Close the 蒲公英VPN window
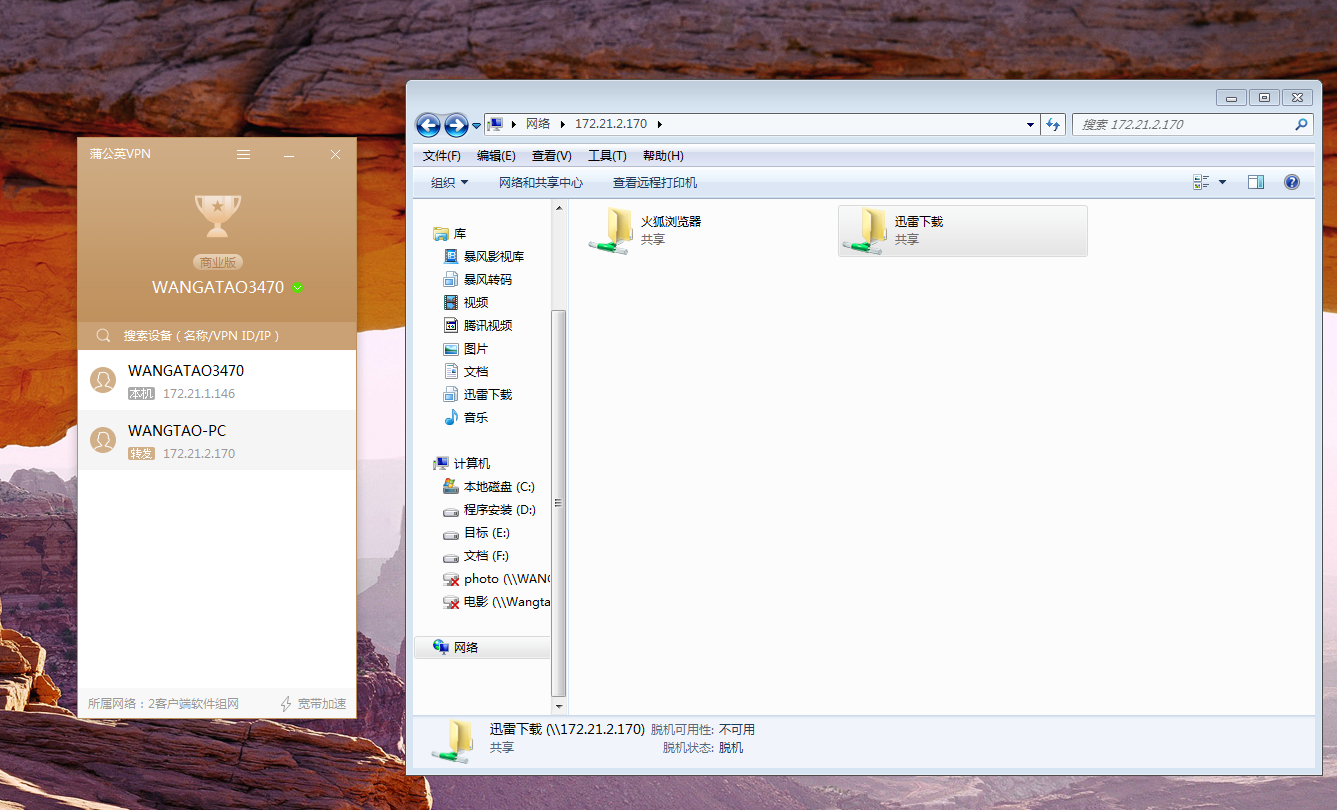This screenshot has width=1337, height=810. tap(336, 154)
